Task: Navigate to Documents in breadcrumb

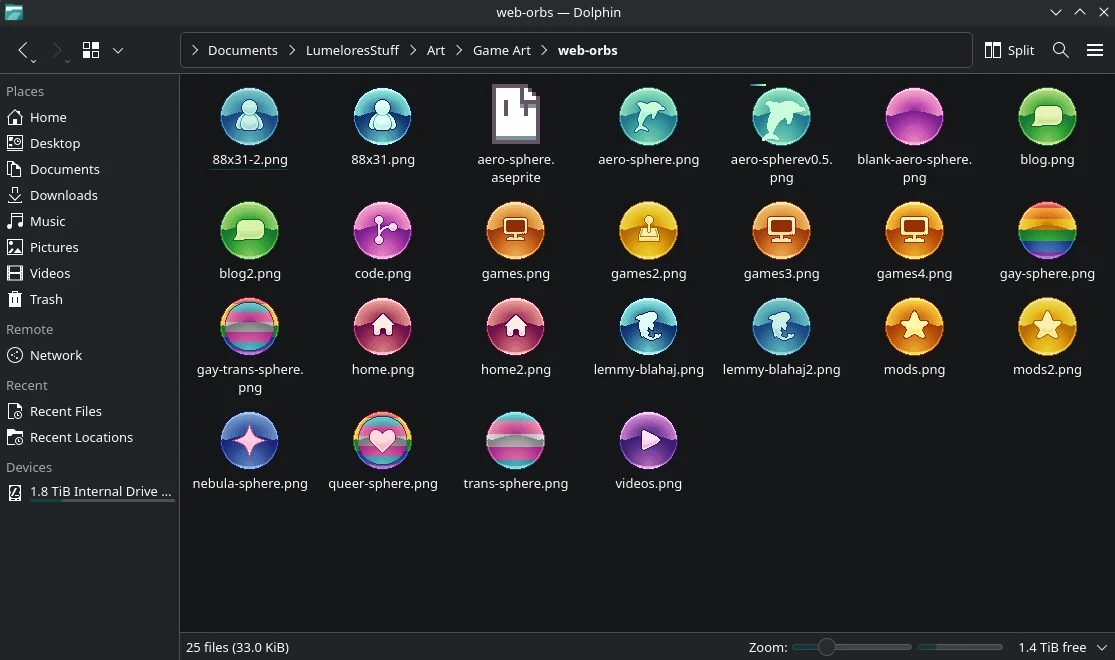Action: coord(242,50)
